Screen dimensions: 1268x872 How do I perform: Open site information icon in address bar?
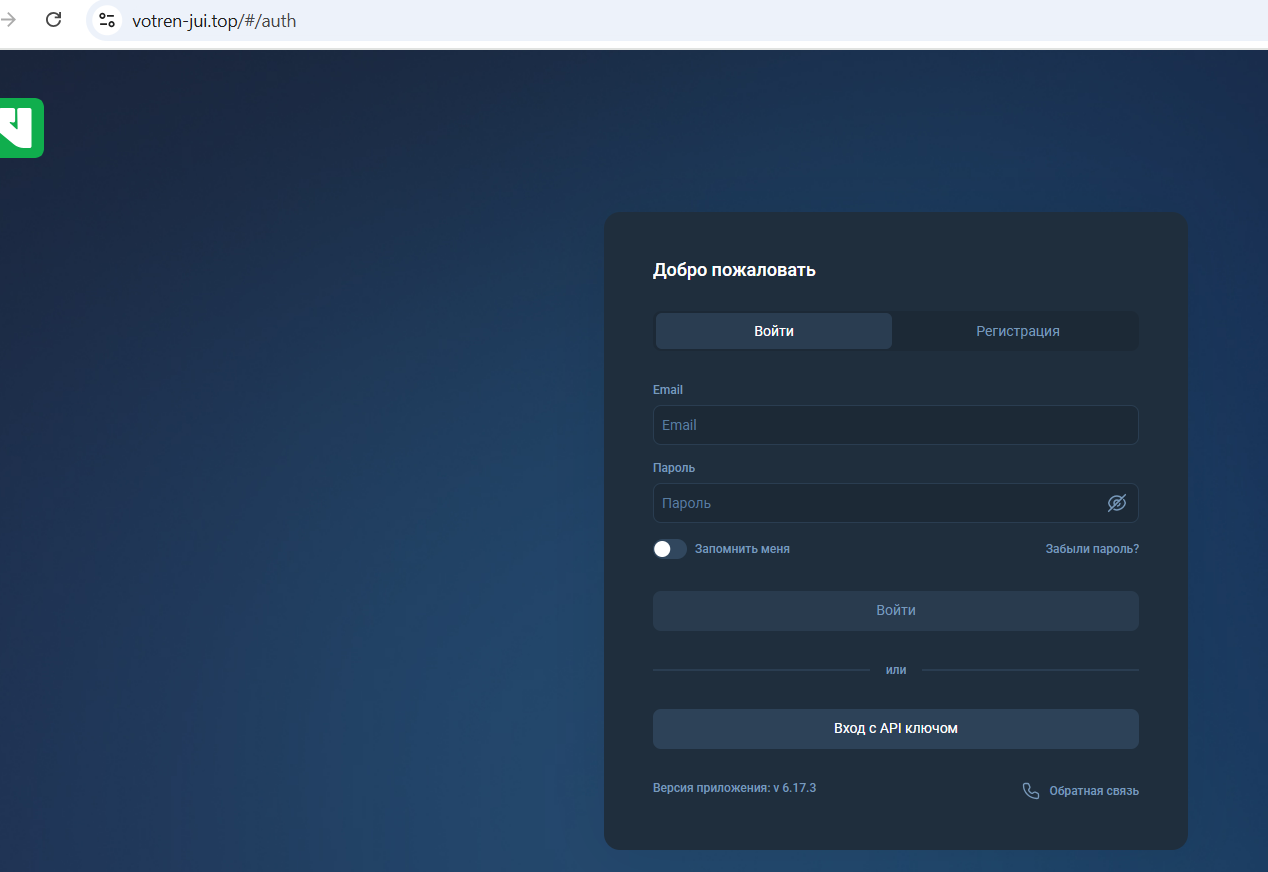(x=107, y=20)
